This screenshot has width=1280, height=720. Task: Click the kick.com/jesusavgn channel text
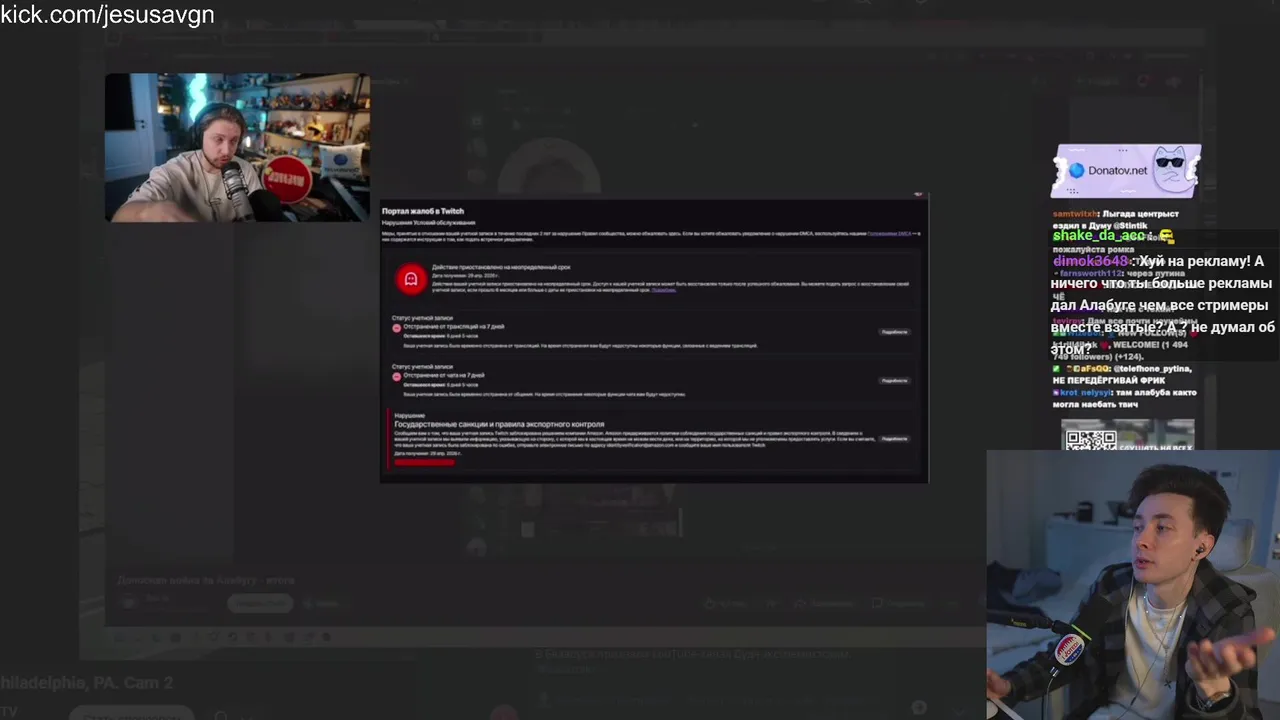point(107,15)
